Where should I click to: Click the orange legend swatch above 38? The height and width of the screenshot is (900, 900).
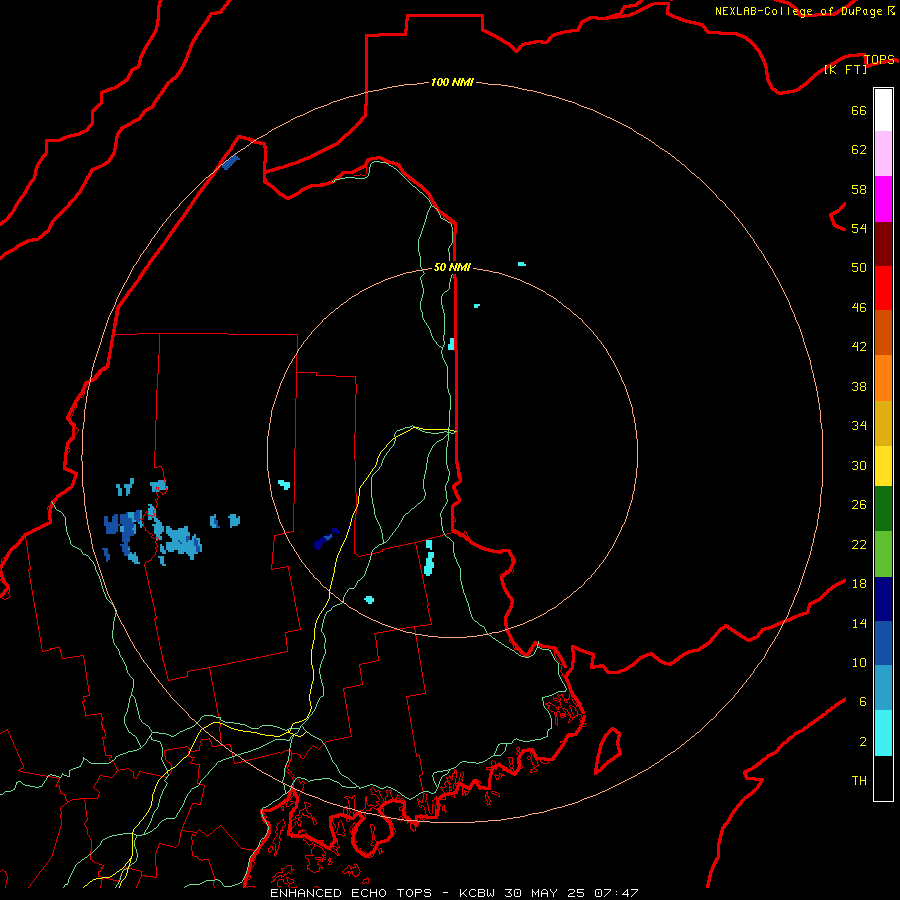[883, 378]
